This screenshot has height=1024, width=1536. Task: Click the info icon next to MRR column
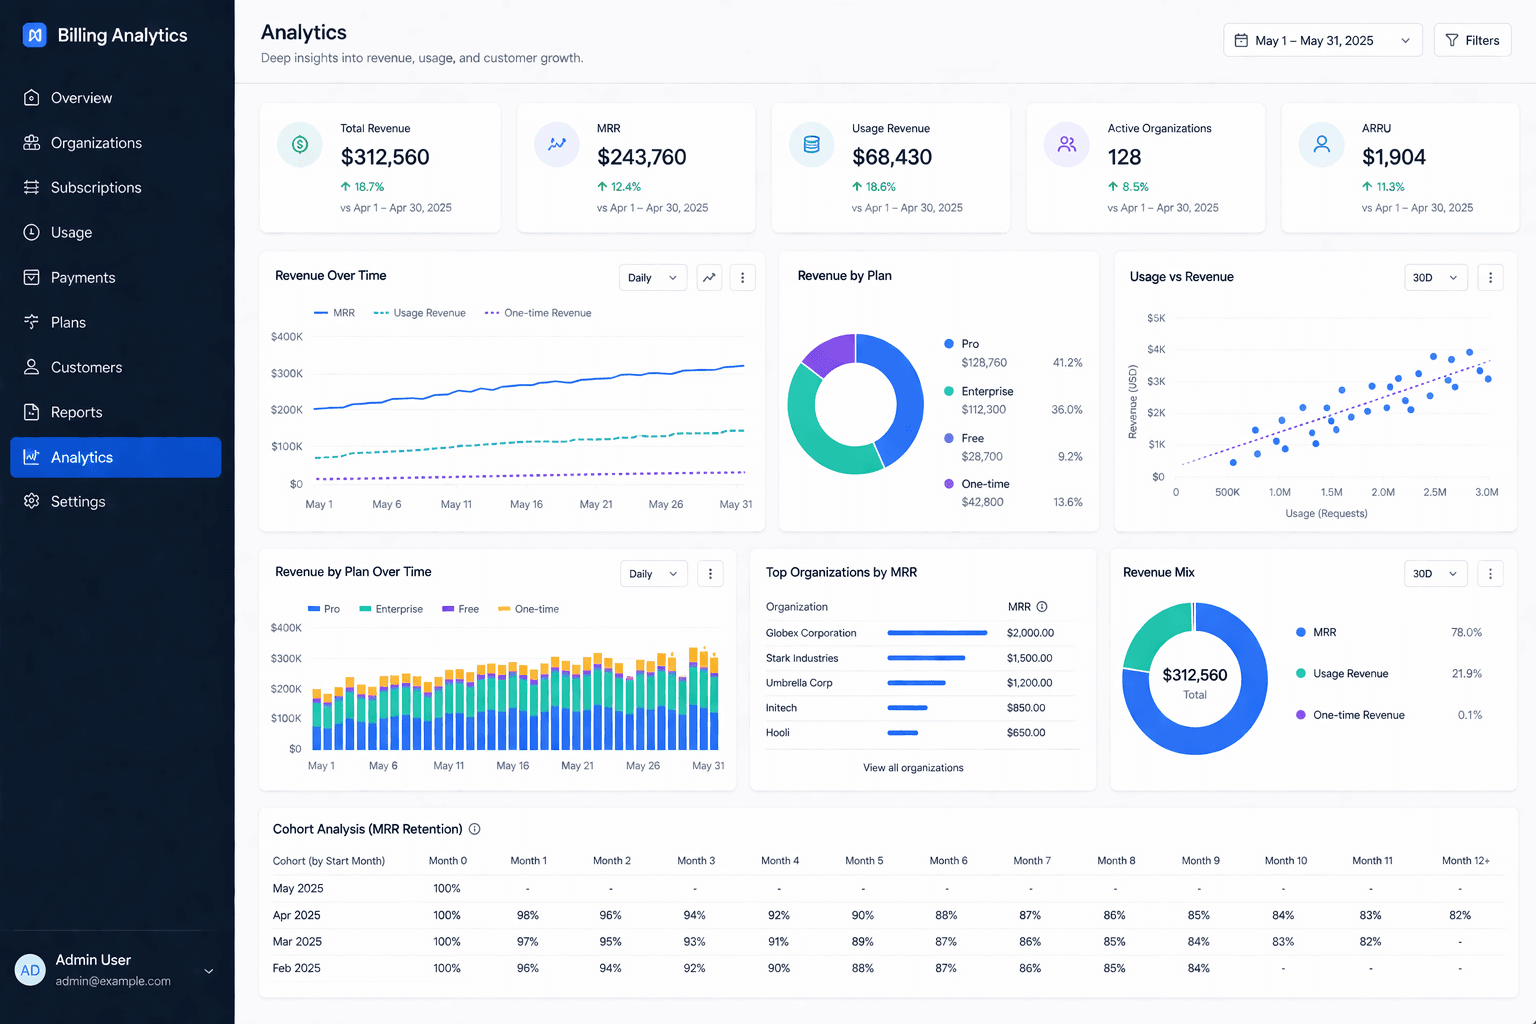point(1042,607)
